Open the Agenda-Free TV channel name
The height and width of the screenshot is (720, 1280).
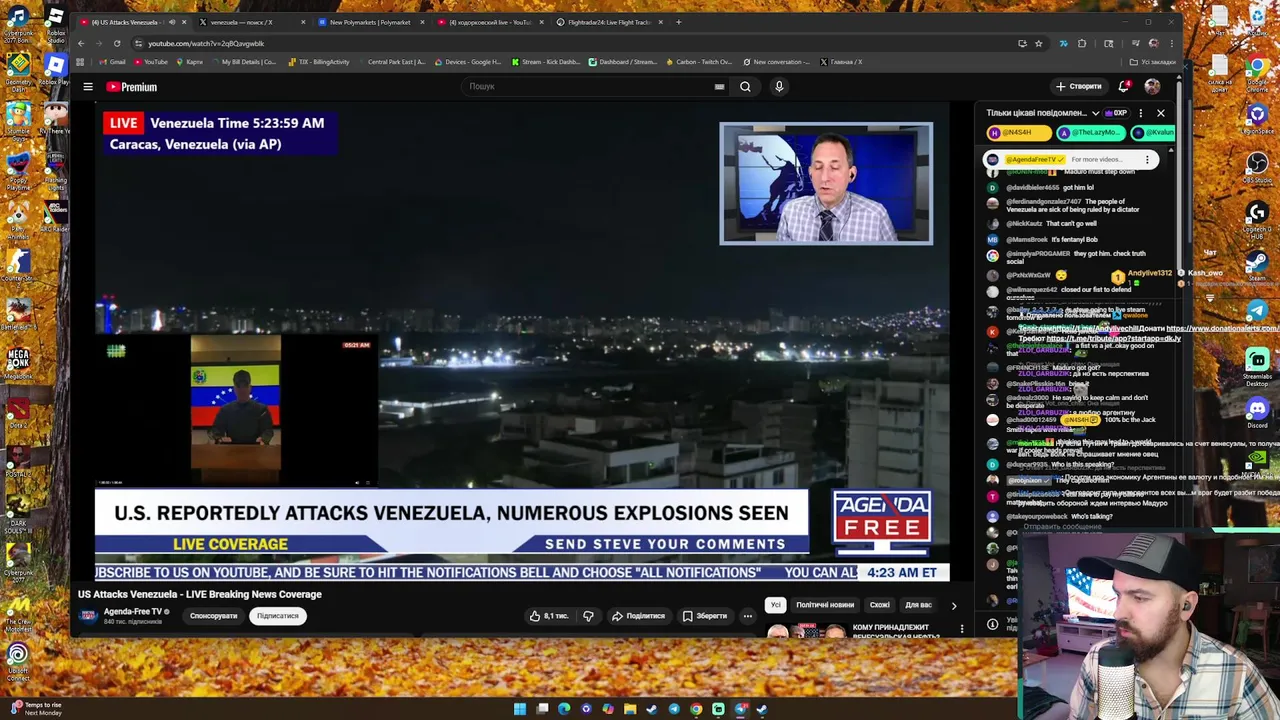[x=132, y=611]
